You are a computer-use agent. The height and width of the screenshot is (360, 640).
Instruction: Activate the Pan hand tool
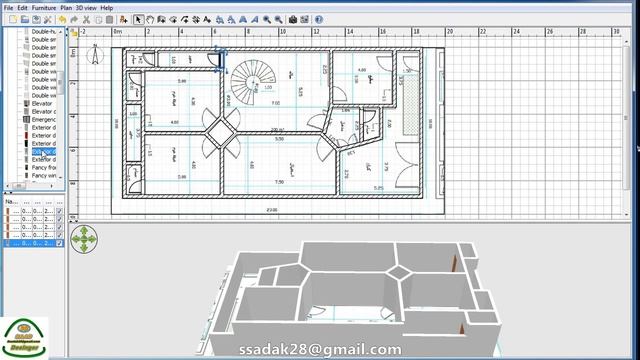point(150,20)
